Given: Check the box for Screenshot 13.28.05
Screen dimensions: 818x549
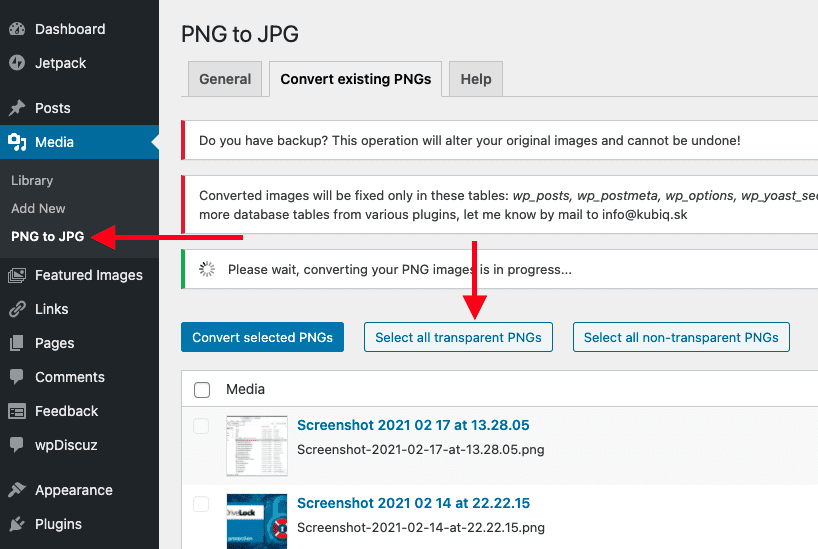Looking at the screenshot, I should coord(202,426).
